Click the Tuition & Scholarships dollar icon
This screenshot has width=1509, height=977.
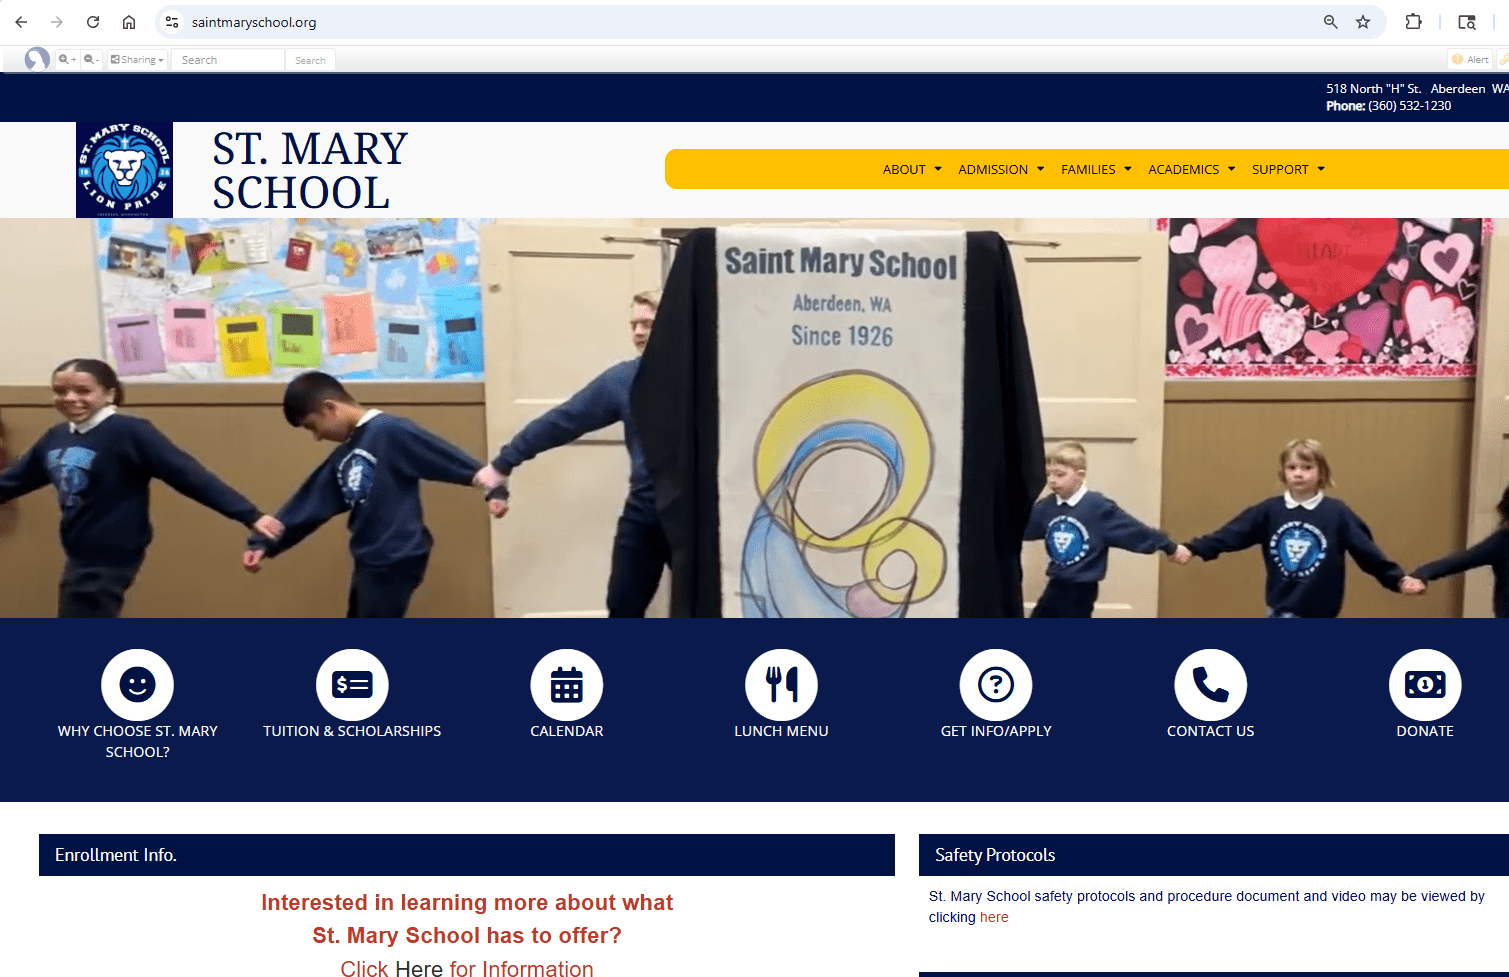(352, 685)
